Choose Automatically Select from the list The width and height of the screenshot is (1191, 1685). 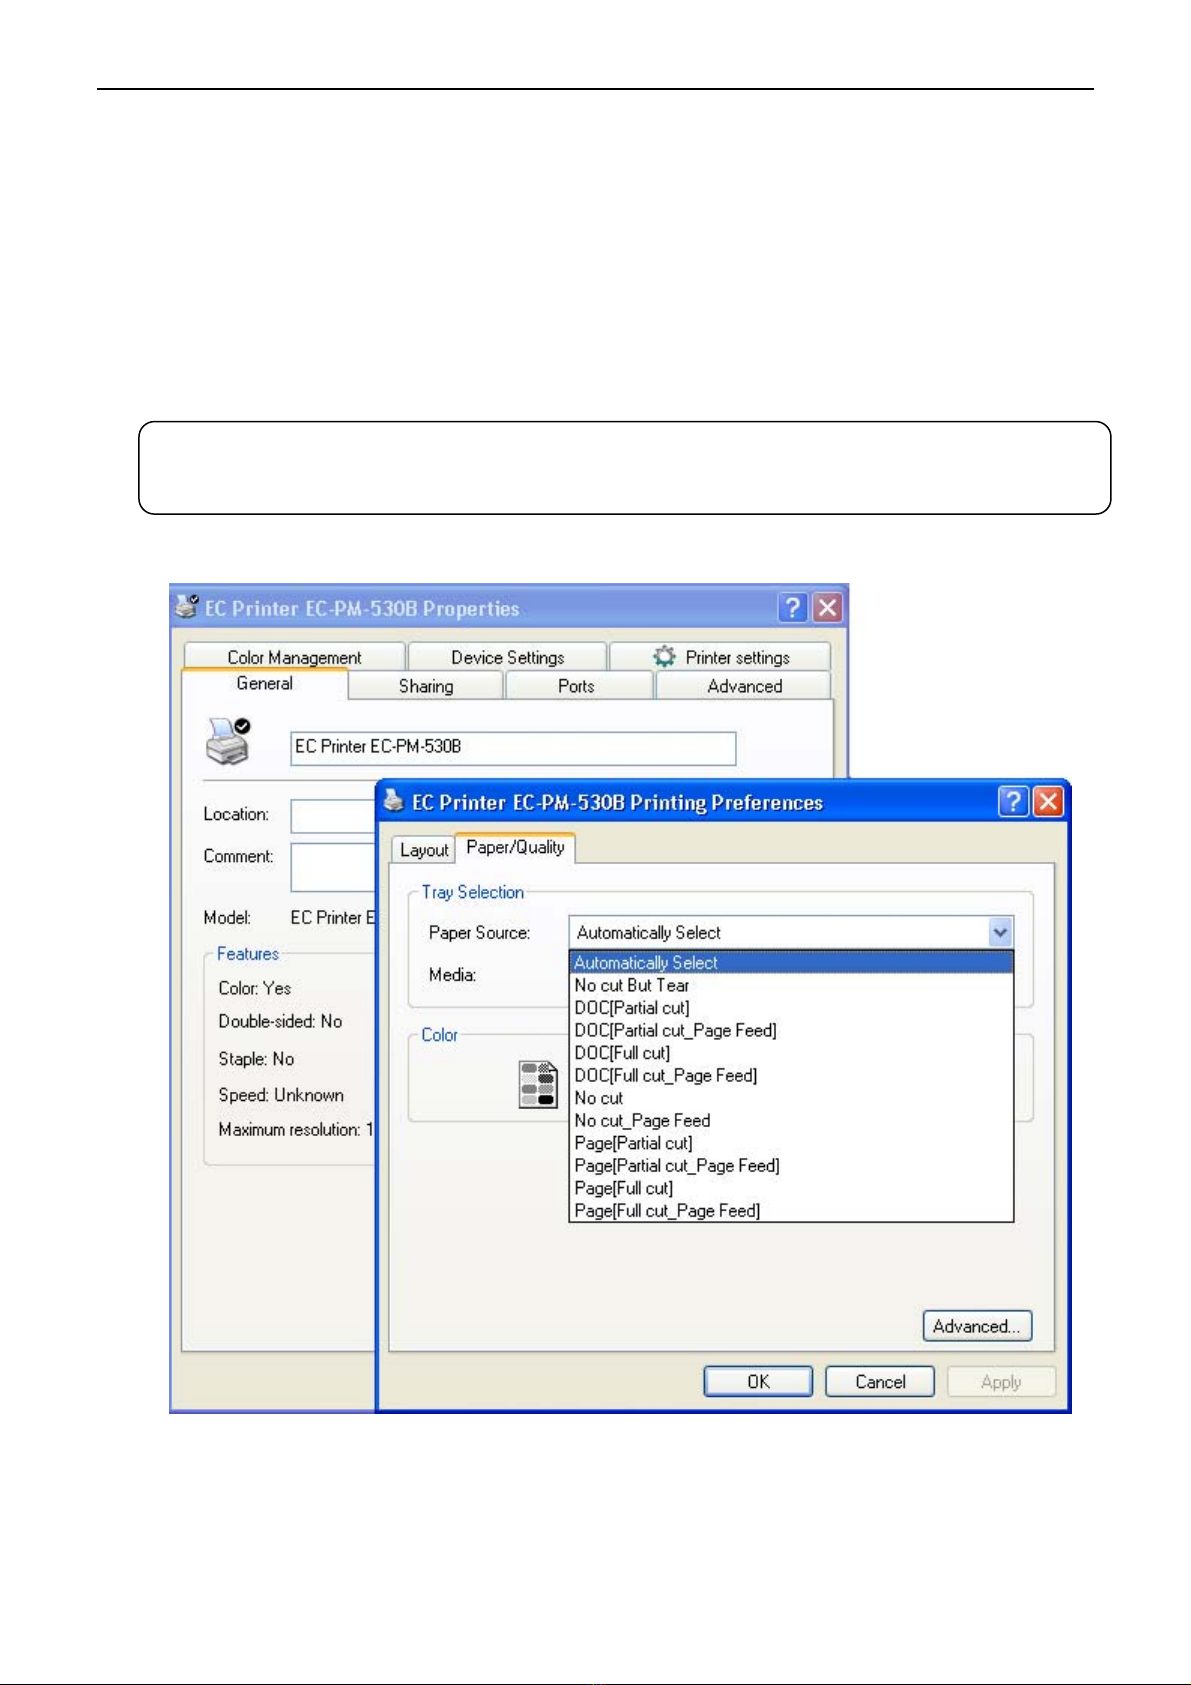coord(791,962)
